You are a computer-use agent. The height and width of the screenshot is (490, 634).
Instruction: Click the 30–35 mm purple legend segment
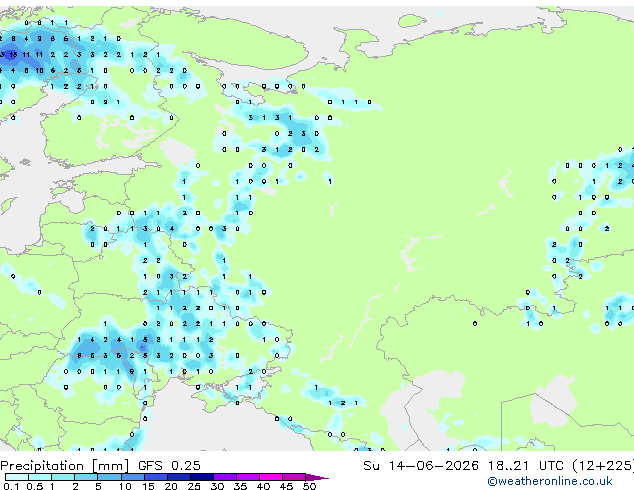pyautogui.click(x=225, y=477)
